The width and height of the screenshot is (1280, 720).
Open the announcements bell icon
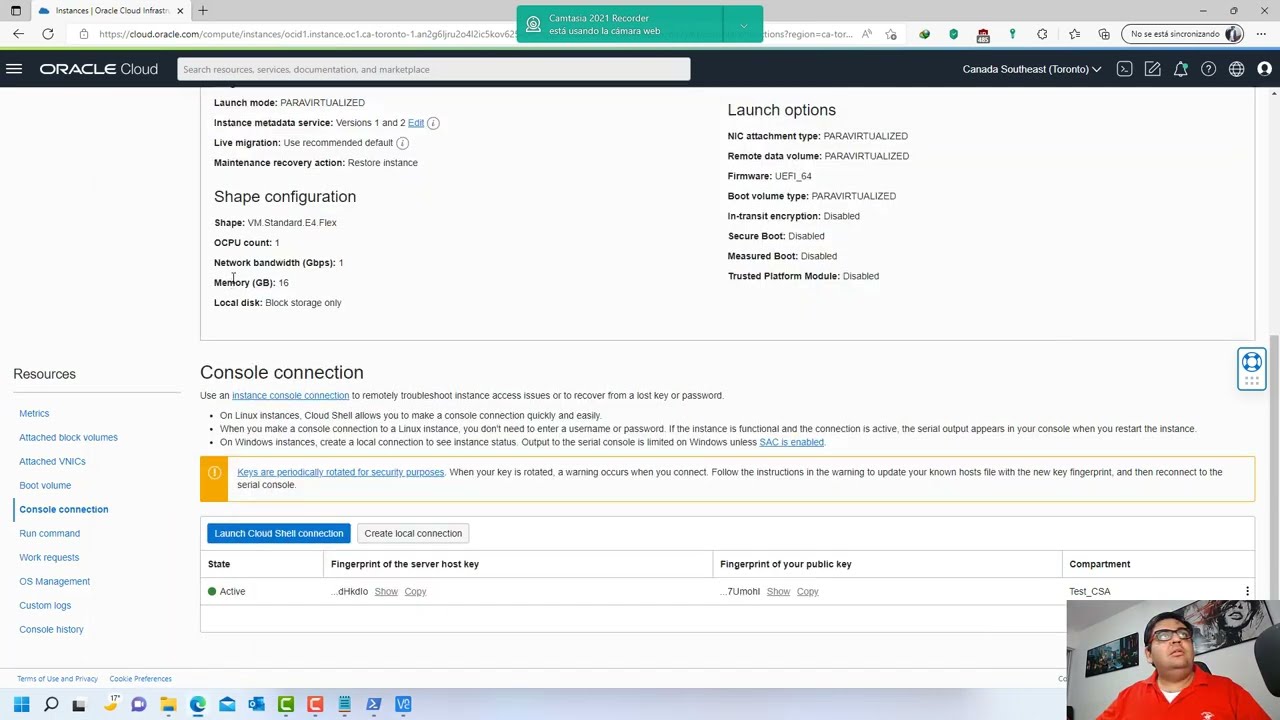point(1181,69)
